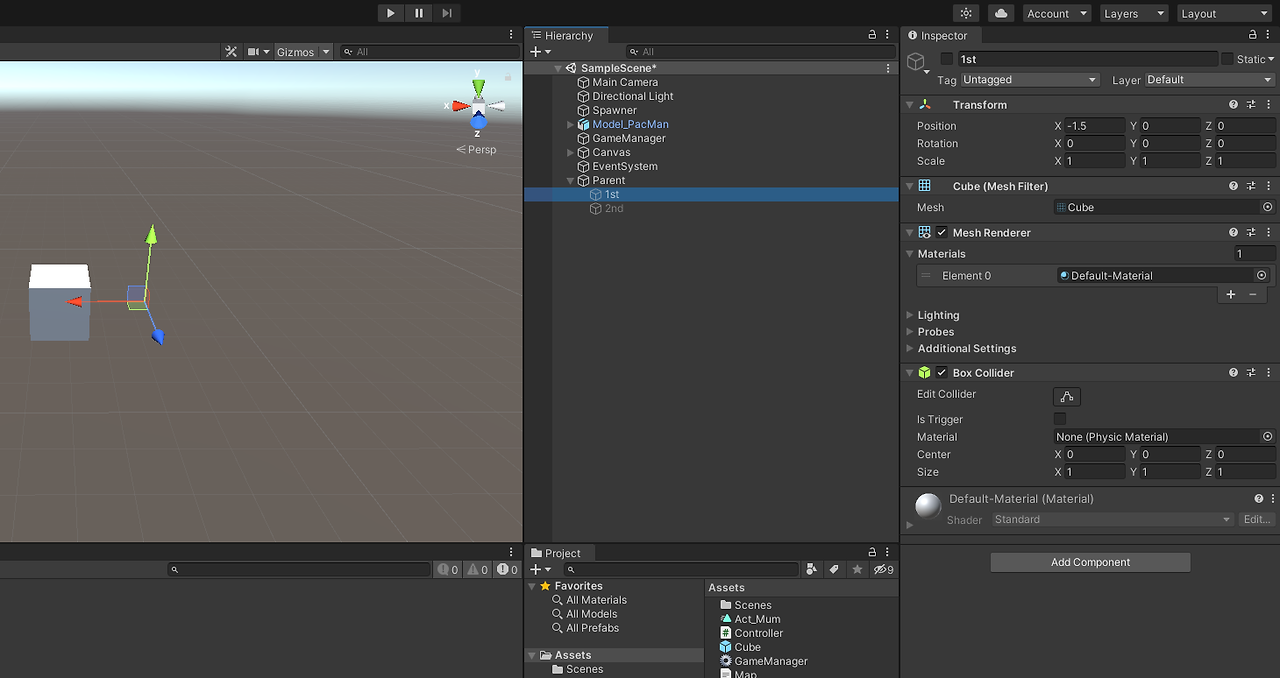The image size is (1280, 678).
Task: Enter Play mode in the editor
Action: coord(390,12)
